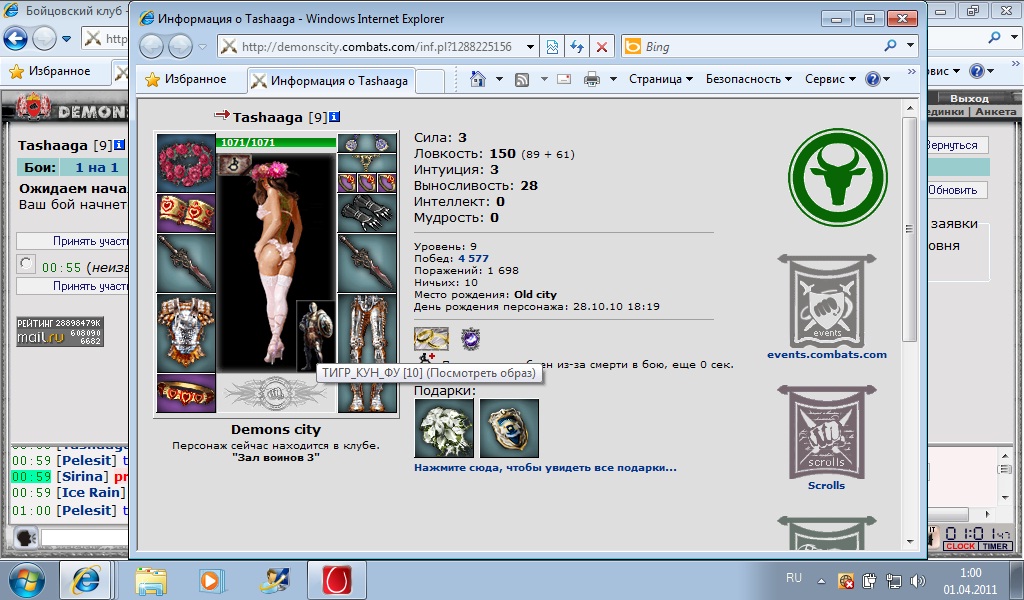Open the white bouquet gift thumbnail

pyautogui.click(x=444, y=428)
